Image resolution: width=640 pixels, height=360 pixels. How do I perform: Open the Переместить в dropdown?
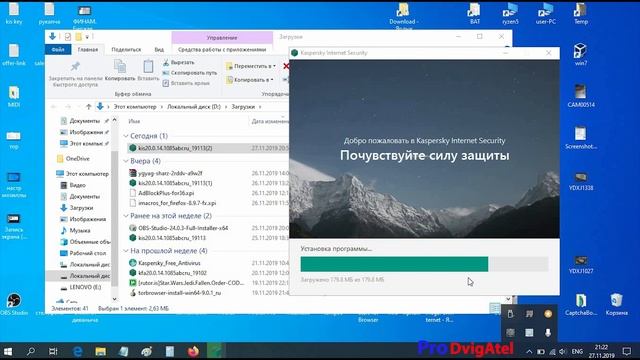251,66
